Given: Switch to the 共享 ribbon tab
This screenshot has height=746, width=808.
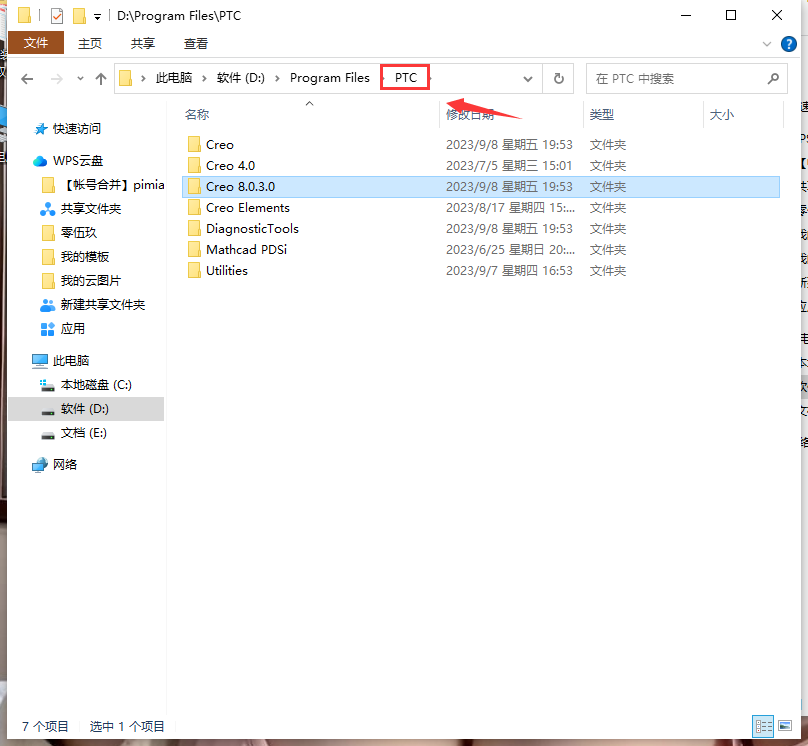Looking at the screenshot, I should (143, 43).
